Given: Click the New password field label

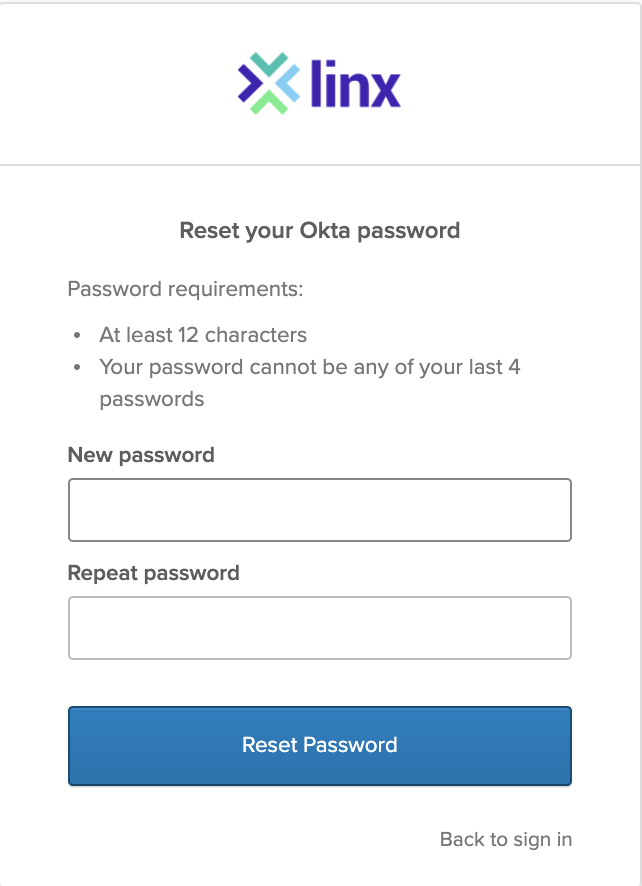Looking at the screenshot, I should pos(141,455).
